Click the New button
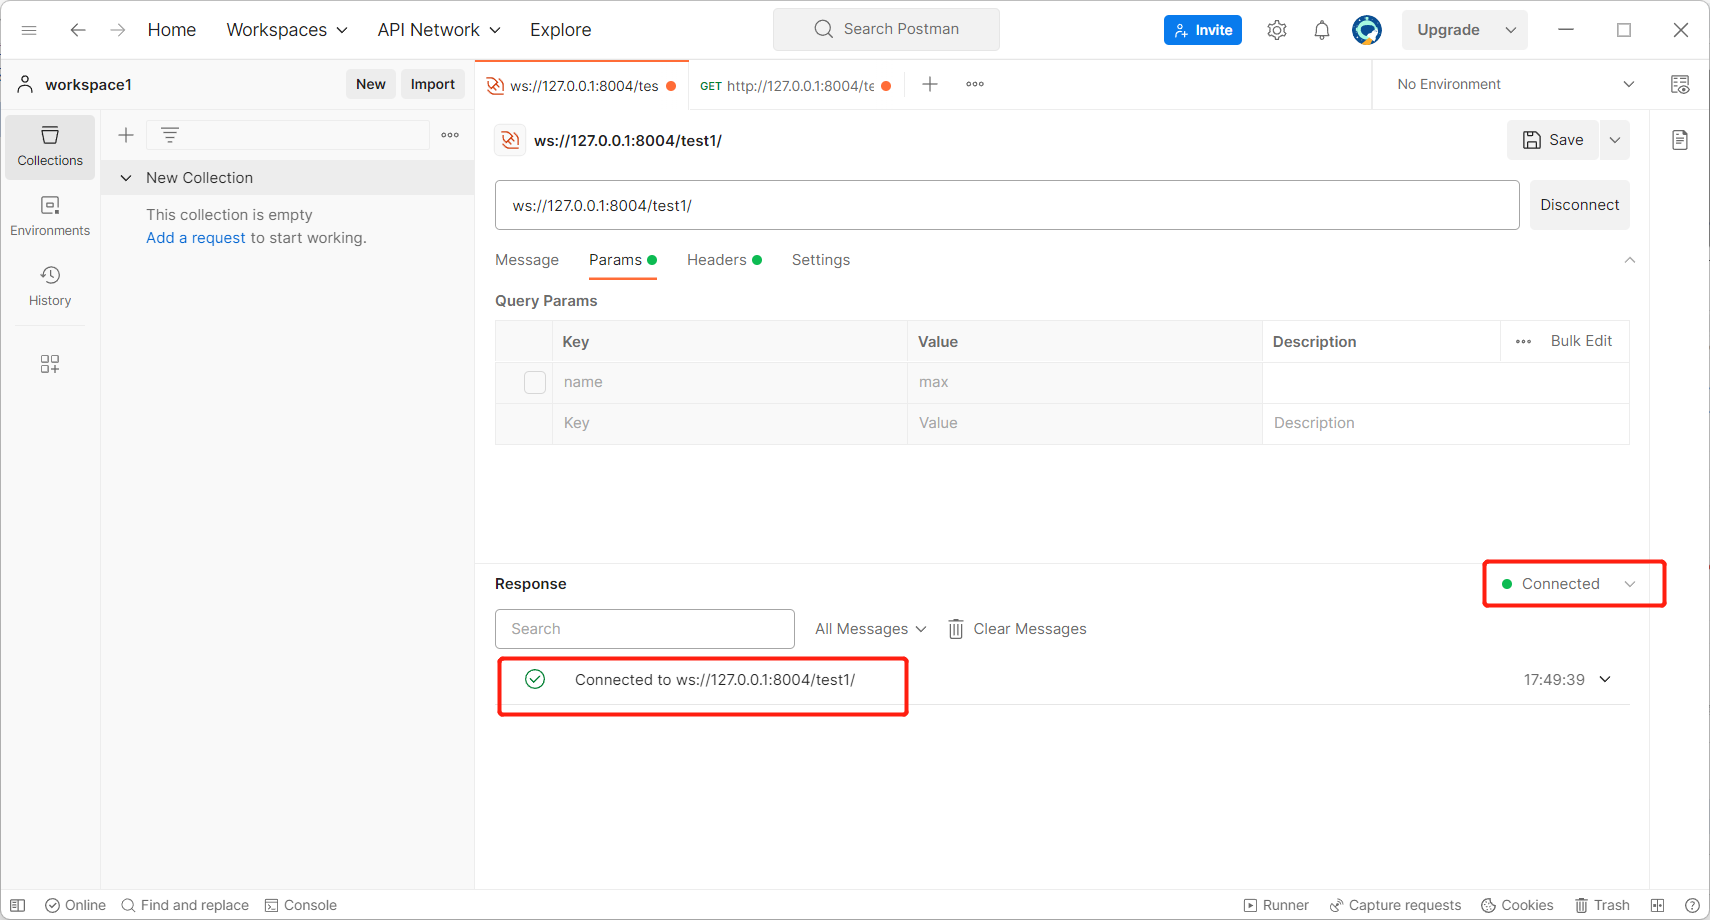The image size is (1710, 920). (x=371, y=84)
